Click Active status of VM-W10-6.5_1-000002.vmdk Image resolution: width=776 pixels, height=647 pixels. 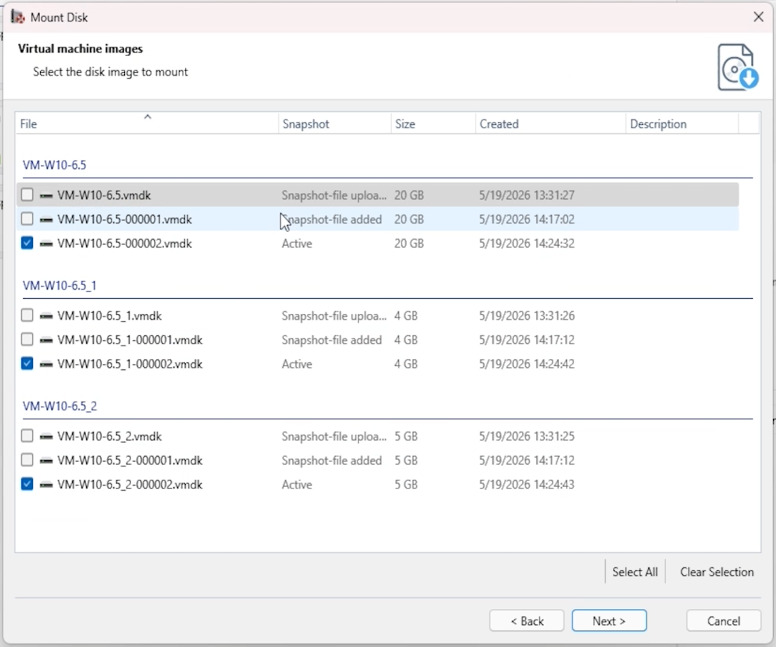click(297, 364)
